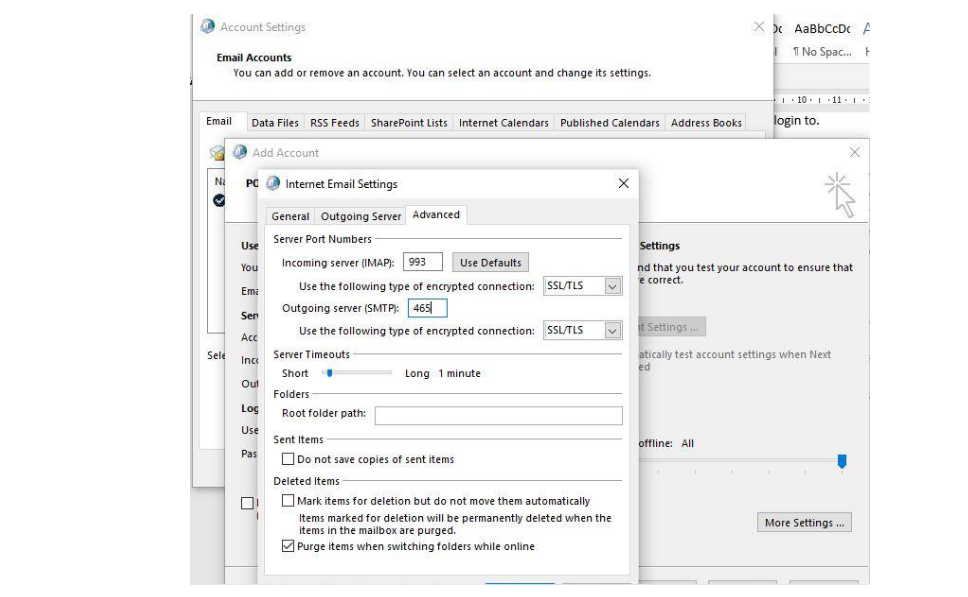968x597 pixels.
Task: Click the Account Settings window icon
Action: (x=208, y=27)
